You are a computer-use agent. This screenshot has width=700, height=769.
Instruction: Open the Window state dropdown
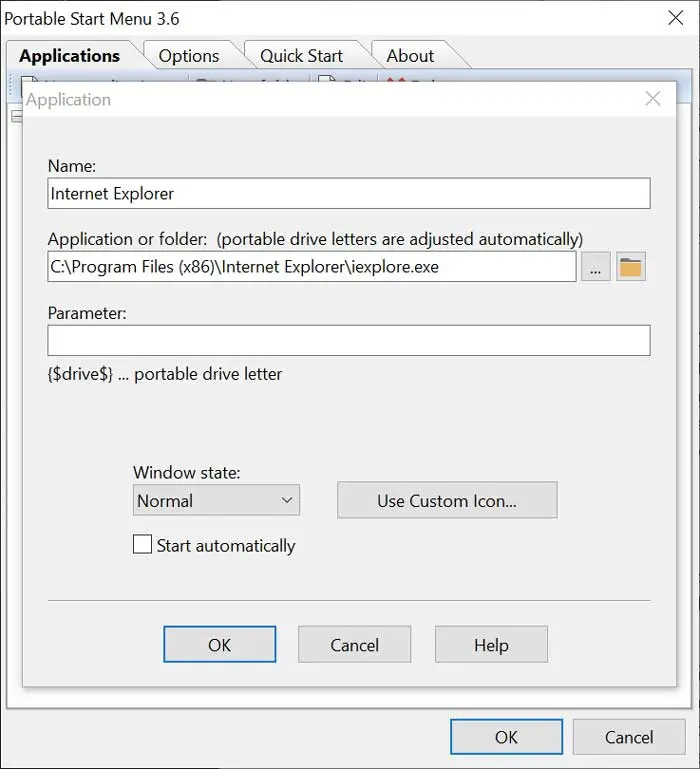tap(216, 500)
